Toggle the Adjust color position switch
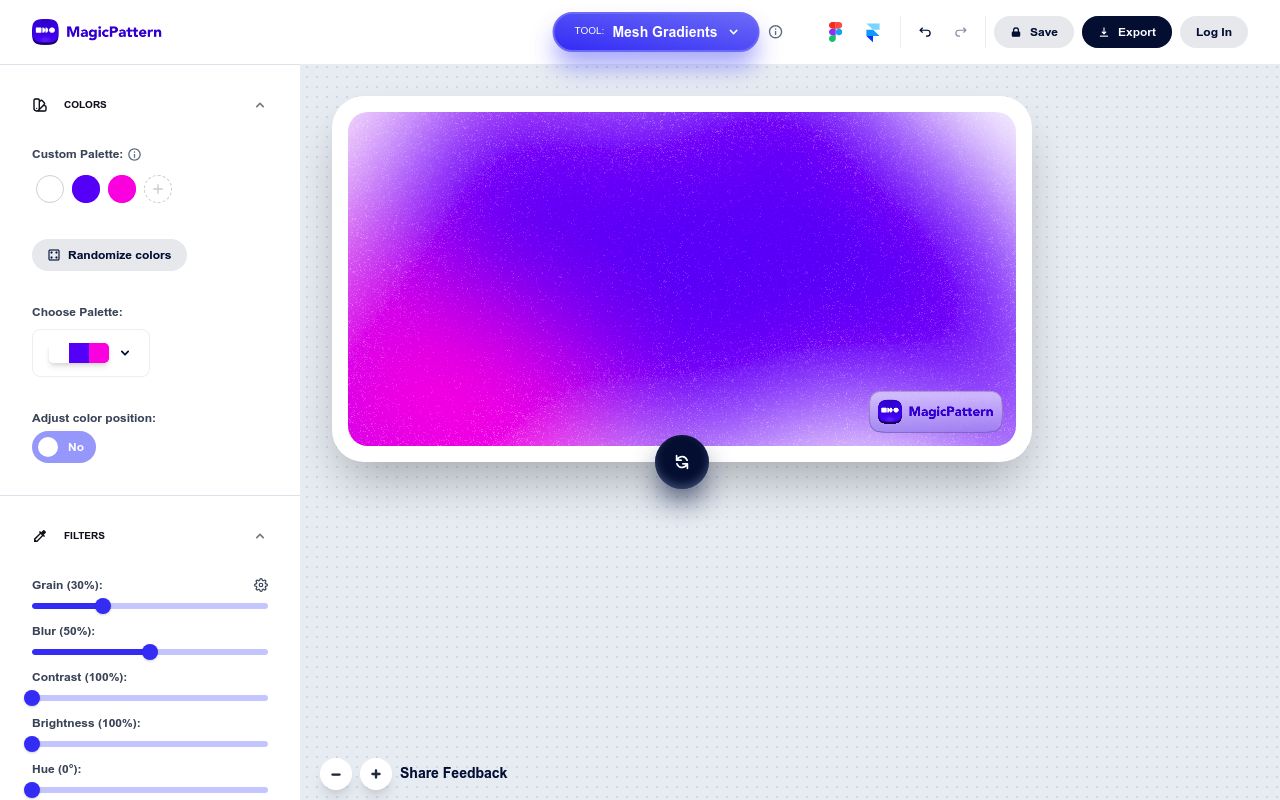 (x=64, y=447)
